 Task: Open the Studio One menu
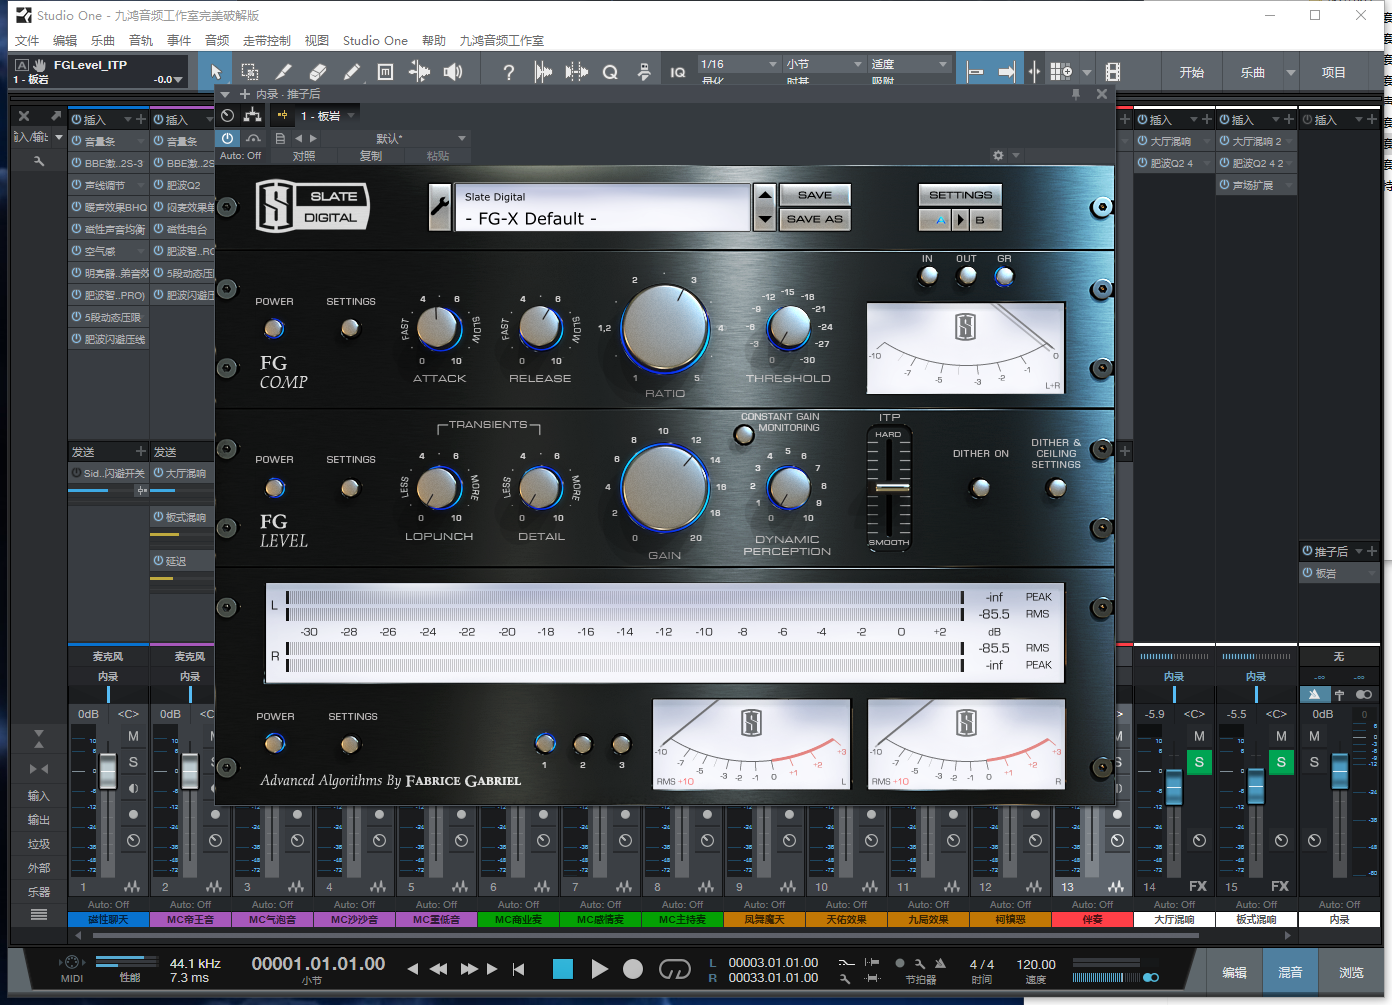[375, 41]
